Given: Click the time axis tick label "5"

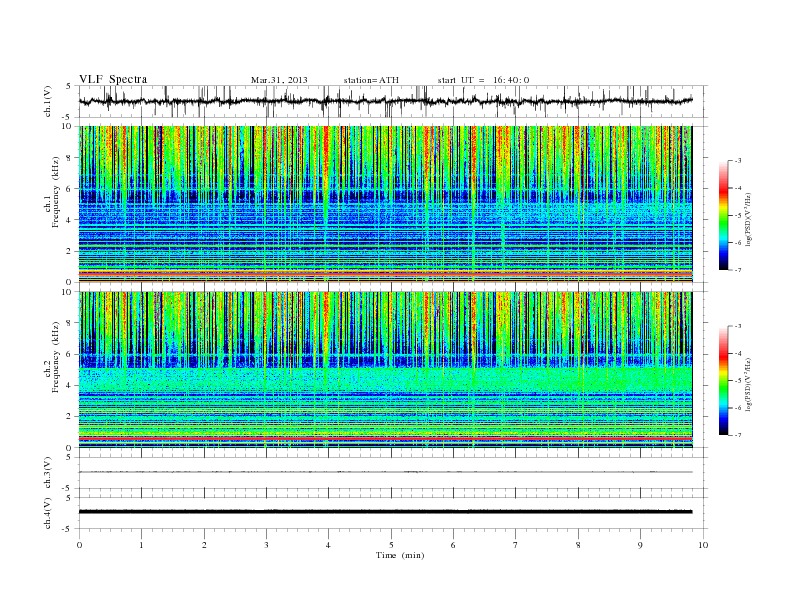Looking at the screenshot, I should [x=391, y=545].
